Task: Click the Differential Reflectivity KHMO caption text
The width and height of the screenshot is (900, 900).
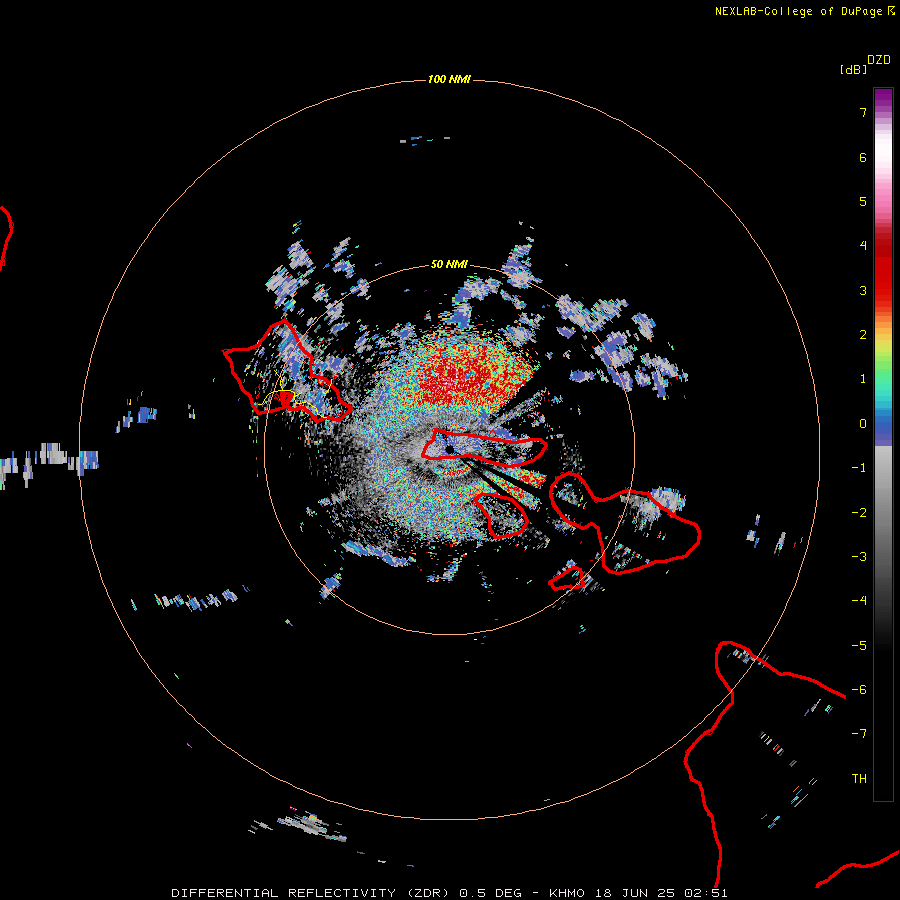Action: [x=449, y=893]
